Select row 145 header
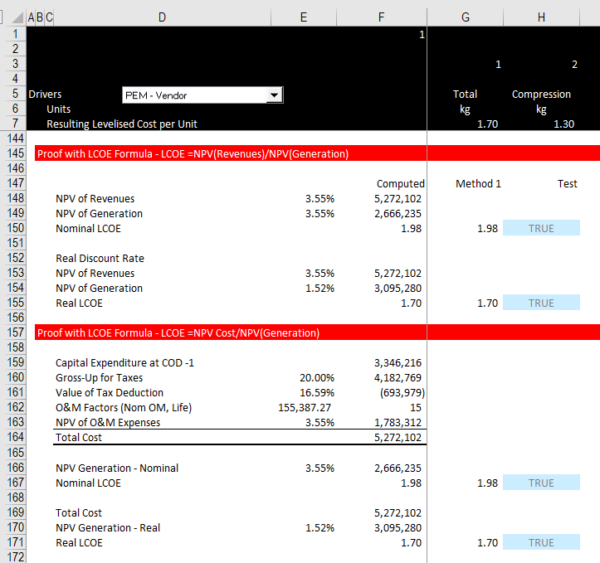This screenshot has height=563, width=600. point(13,154)
